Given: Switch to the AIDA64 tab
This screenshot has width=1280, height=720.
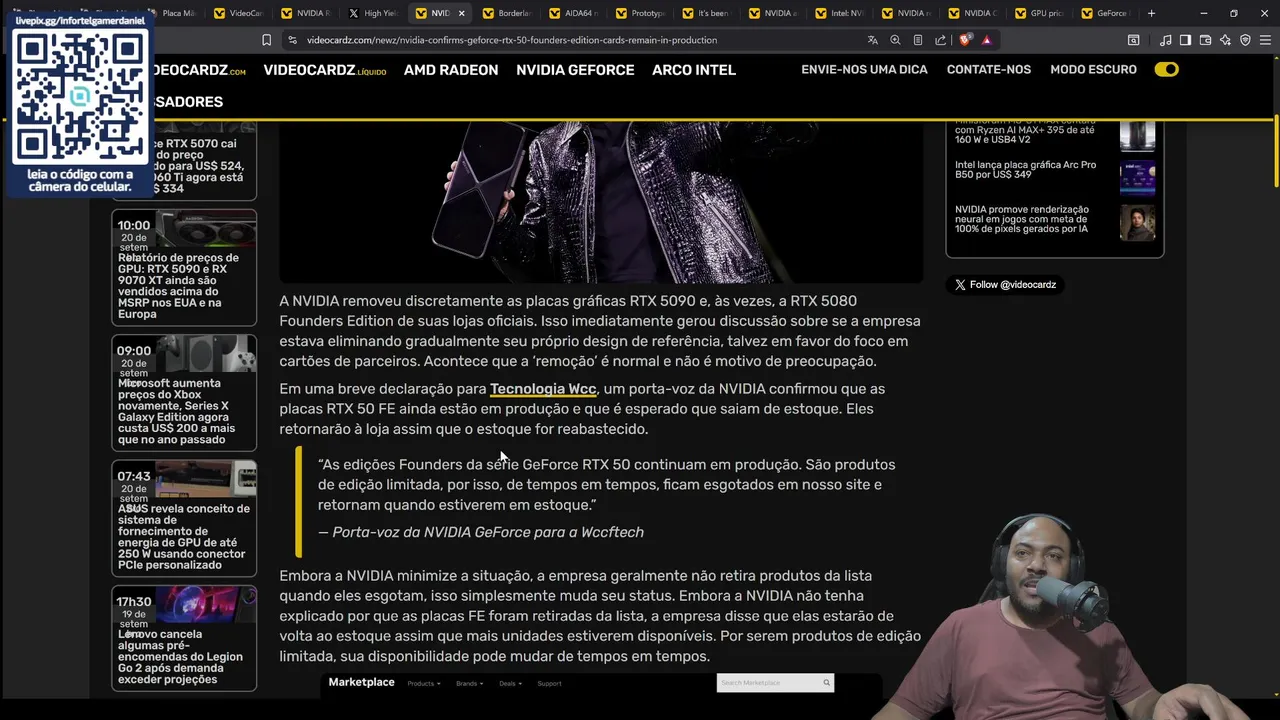Looking at the screenshot, I should coord(574,13).
